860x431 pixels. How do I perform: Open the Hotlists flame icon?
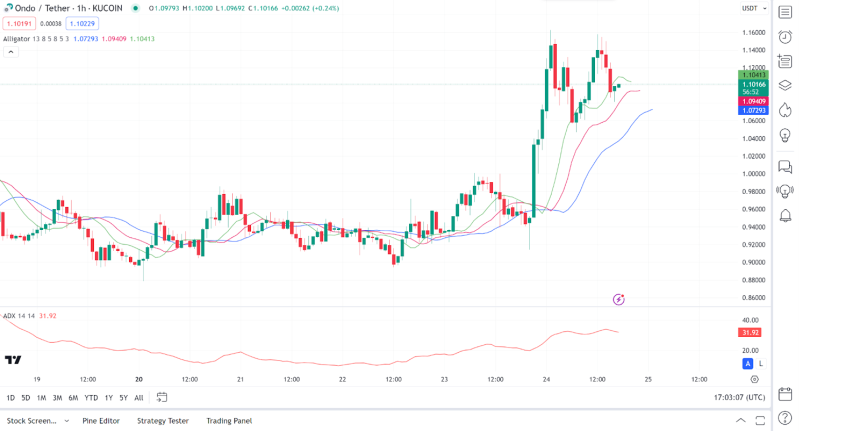tap(785, 110)
